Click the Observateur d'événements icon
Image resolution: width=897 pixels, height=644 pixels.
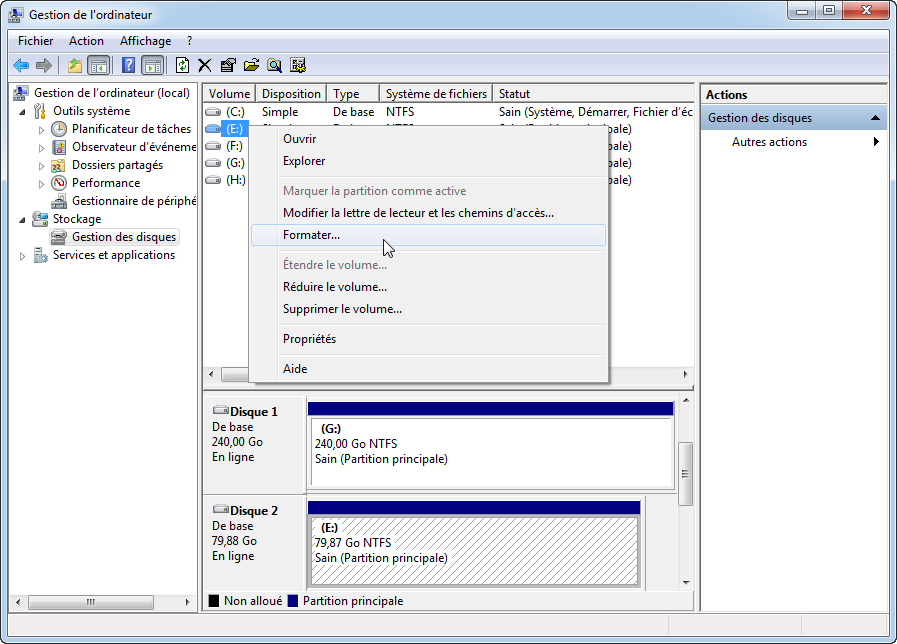point(59,147)
